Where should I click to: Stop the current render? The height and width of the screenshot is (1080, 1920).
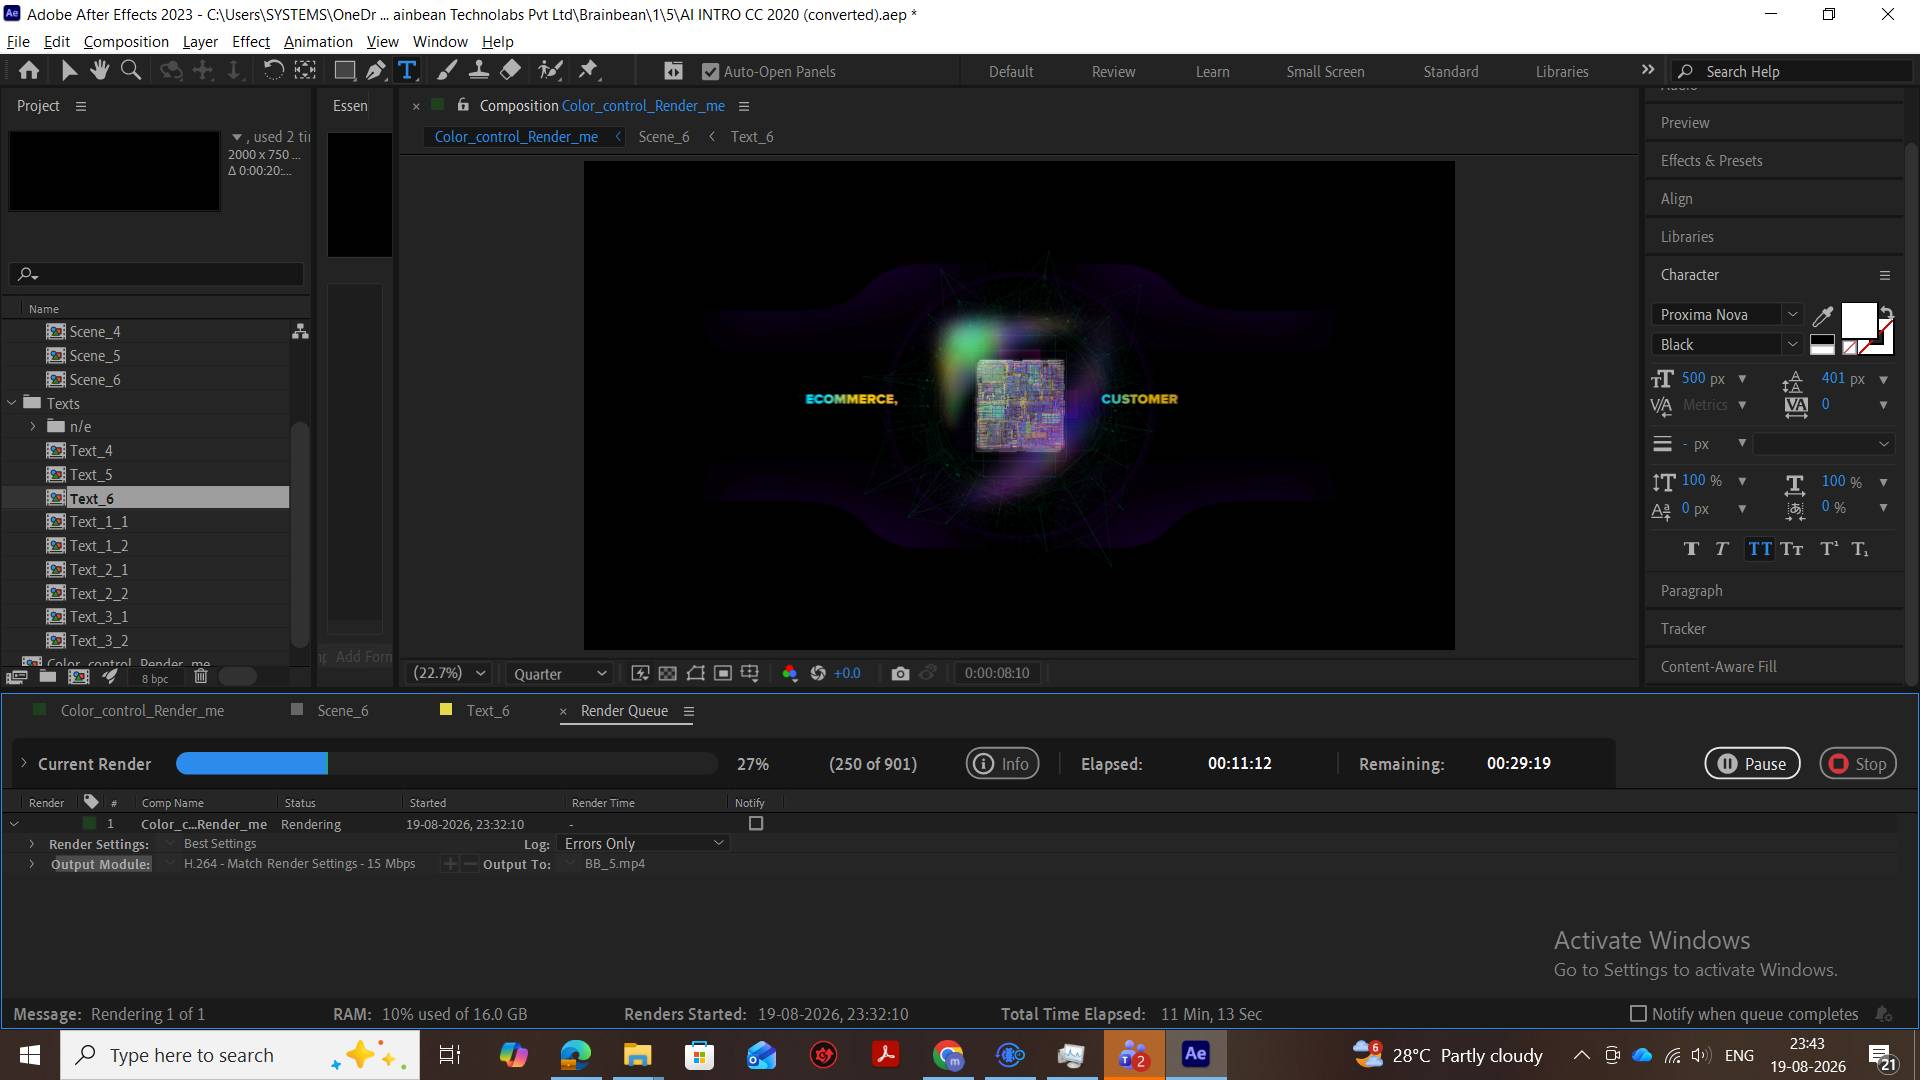(1857, 764)
